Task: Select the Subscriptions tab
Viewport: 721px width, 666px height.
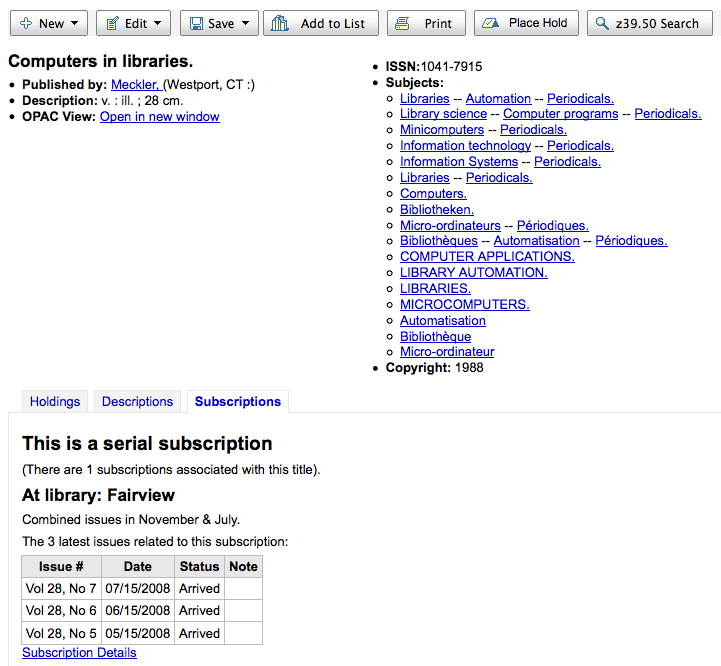Action: (x=238, y=402)
